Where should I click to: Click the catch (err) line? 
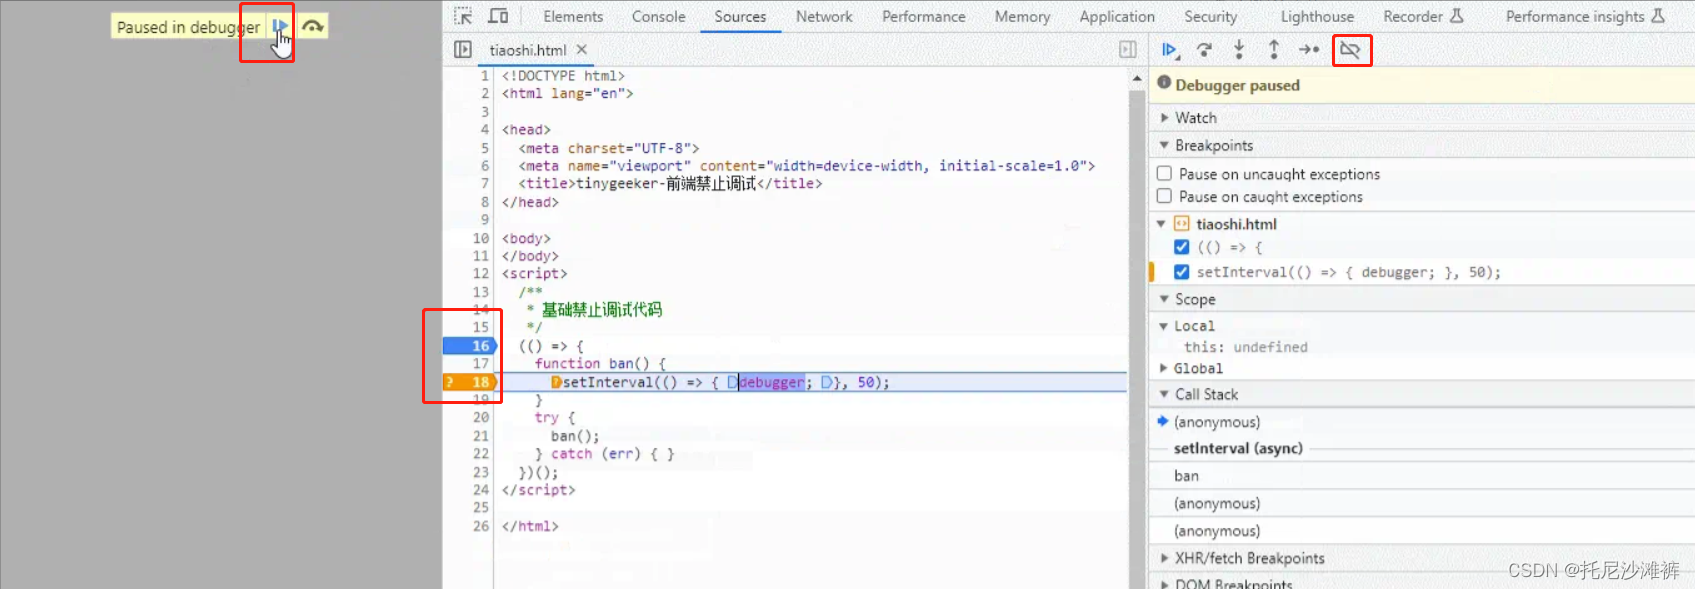(x=604, y=454)
